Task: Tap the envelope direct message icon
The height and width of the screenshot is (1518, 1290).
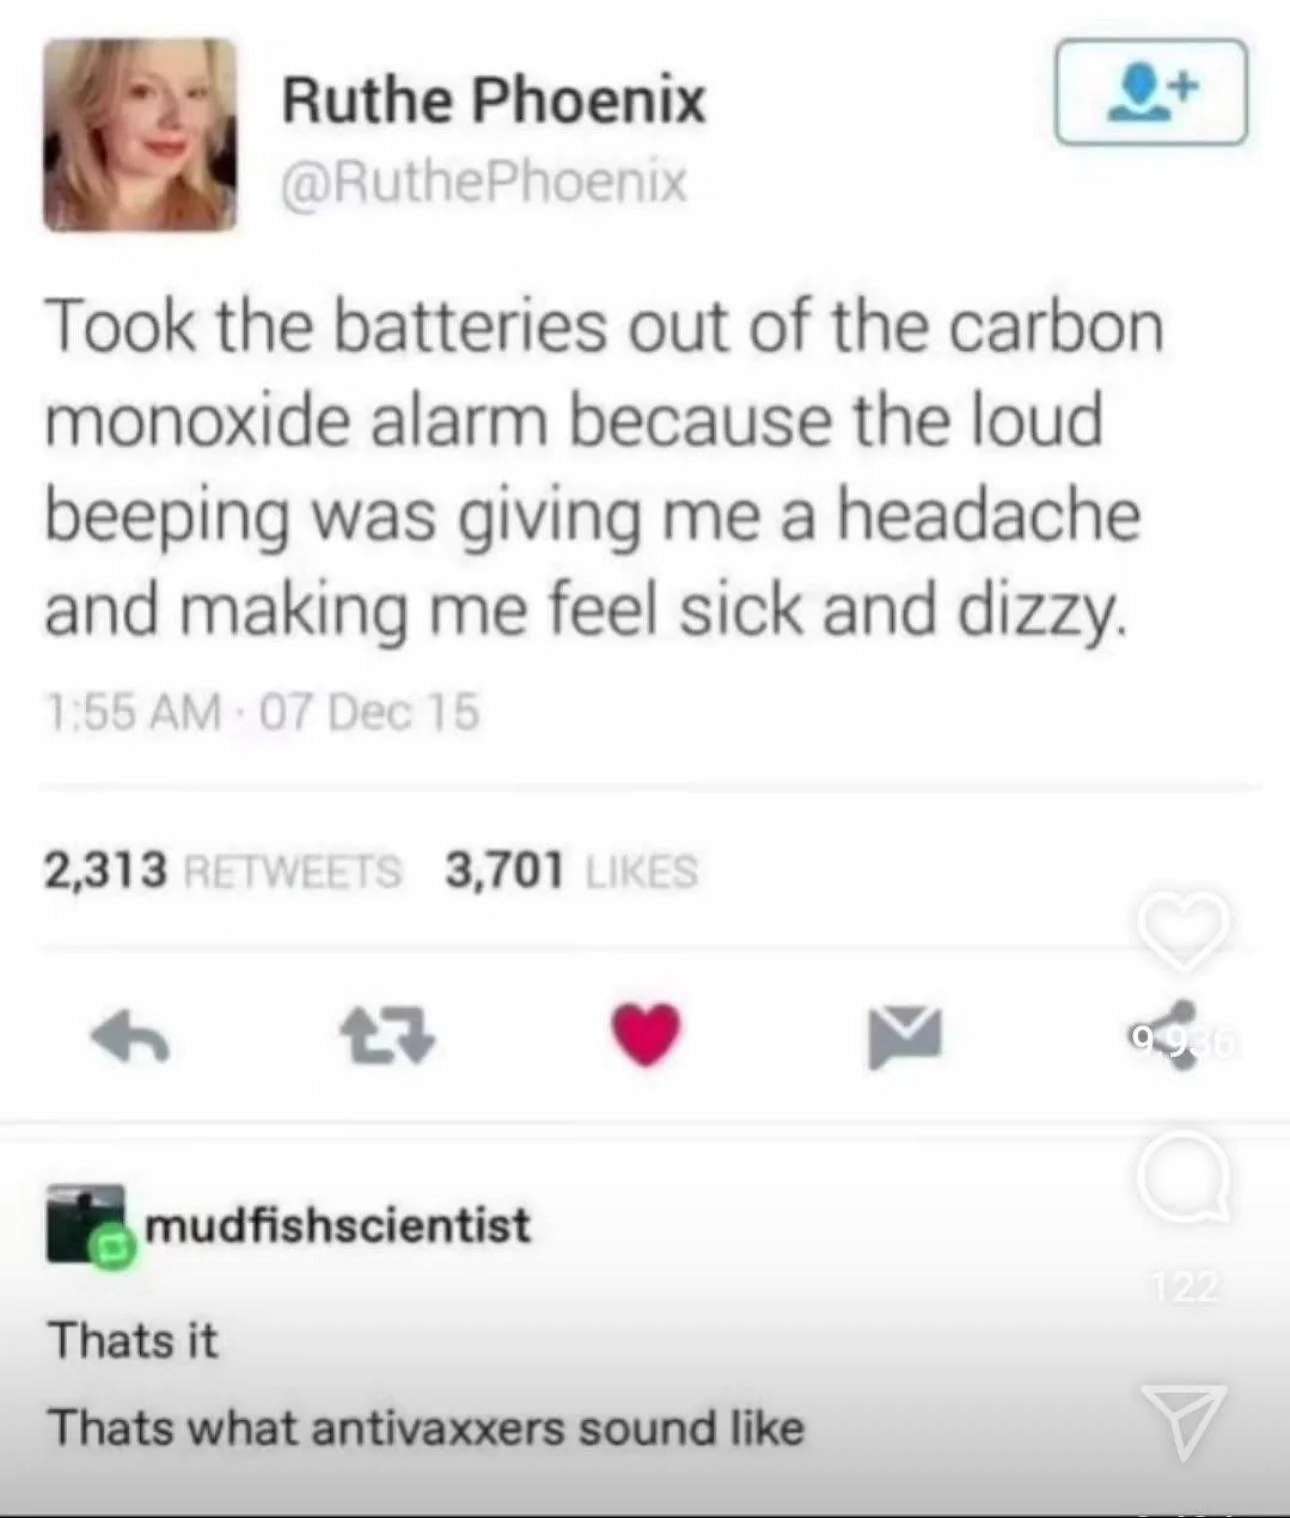Action: pyautogui.click(x=905, y=1037)
